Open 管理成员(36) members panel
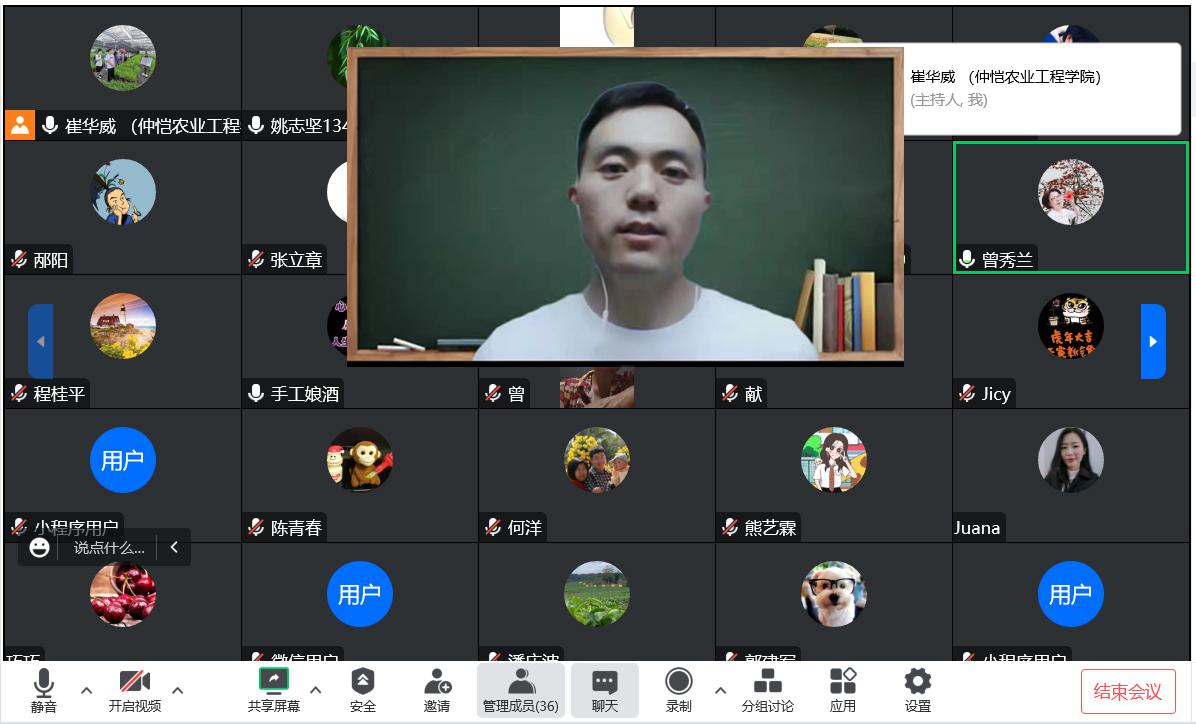This screenshot has width=1196, height=724. tap(520, 690)
